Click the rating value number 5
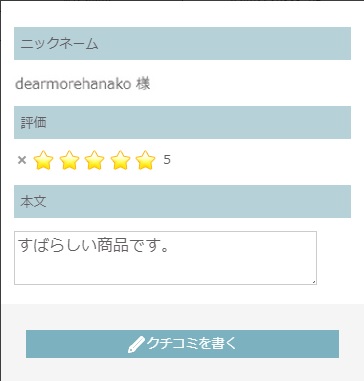 point(167,160)
